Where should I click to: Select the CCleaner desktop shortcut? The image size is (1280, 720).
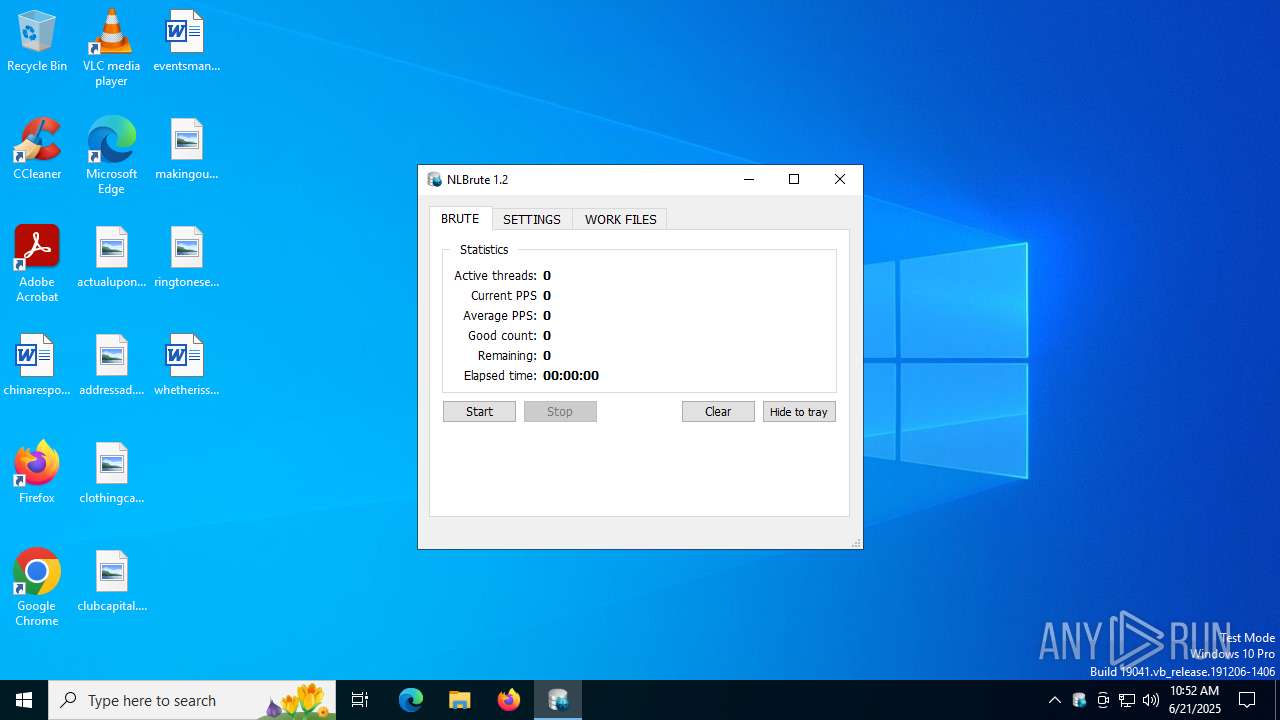(x=37, y=149)
